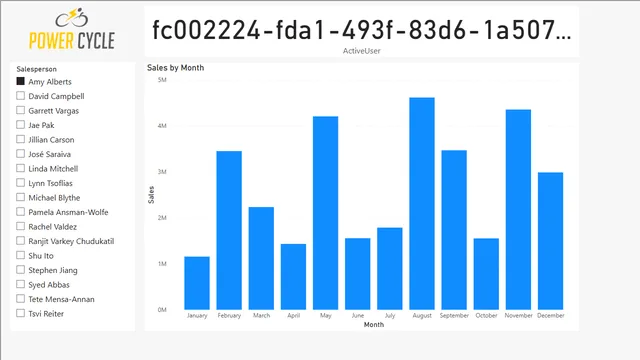Check the Syed Abbas checkbox

click(20, 284)
